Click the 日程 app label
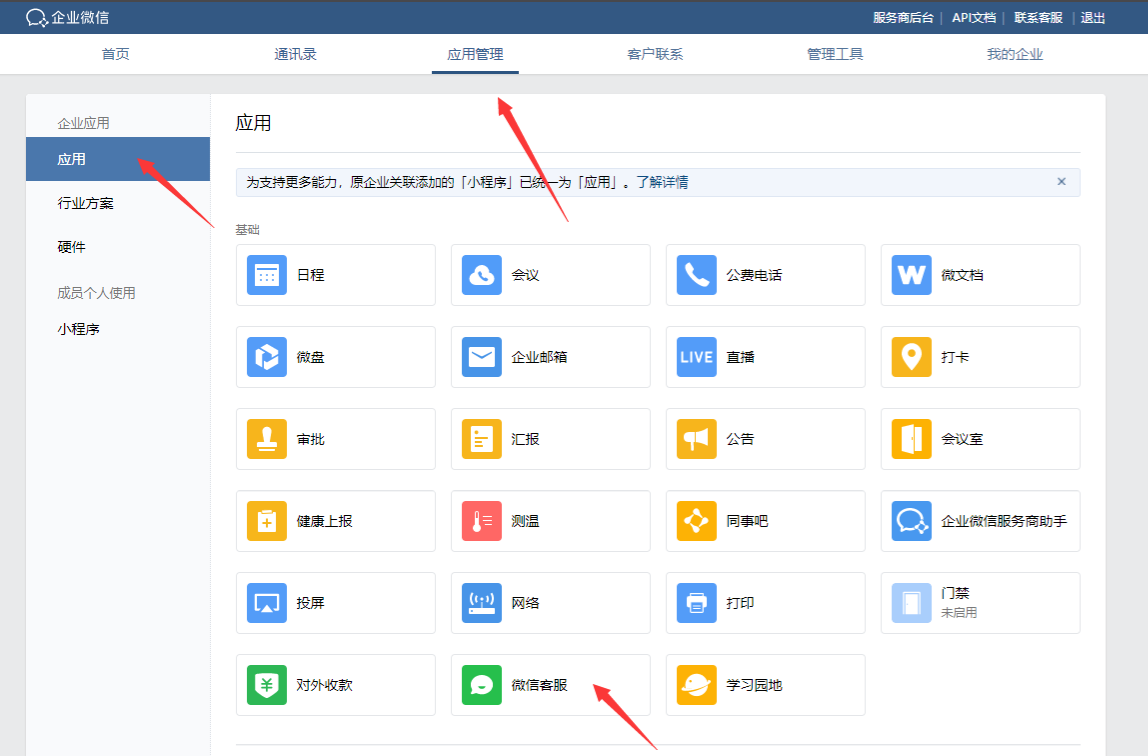Screen dimensions: 1148x756 (310, 275)
